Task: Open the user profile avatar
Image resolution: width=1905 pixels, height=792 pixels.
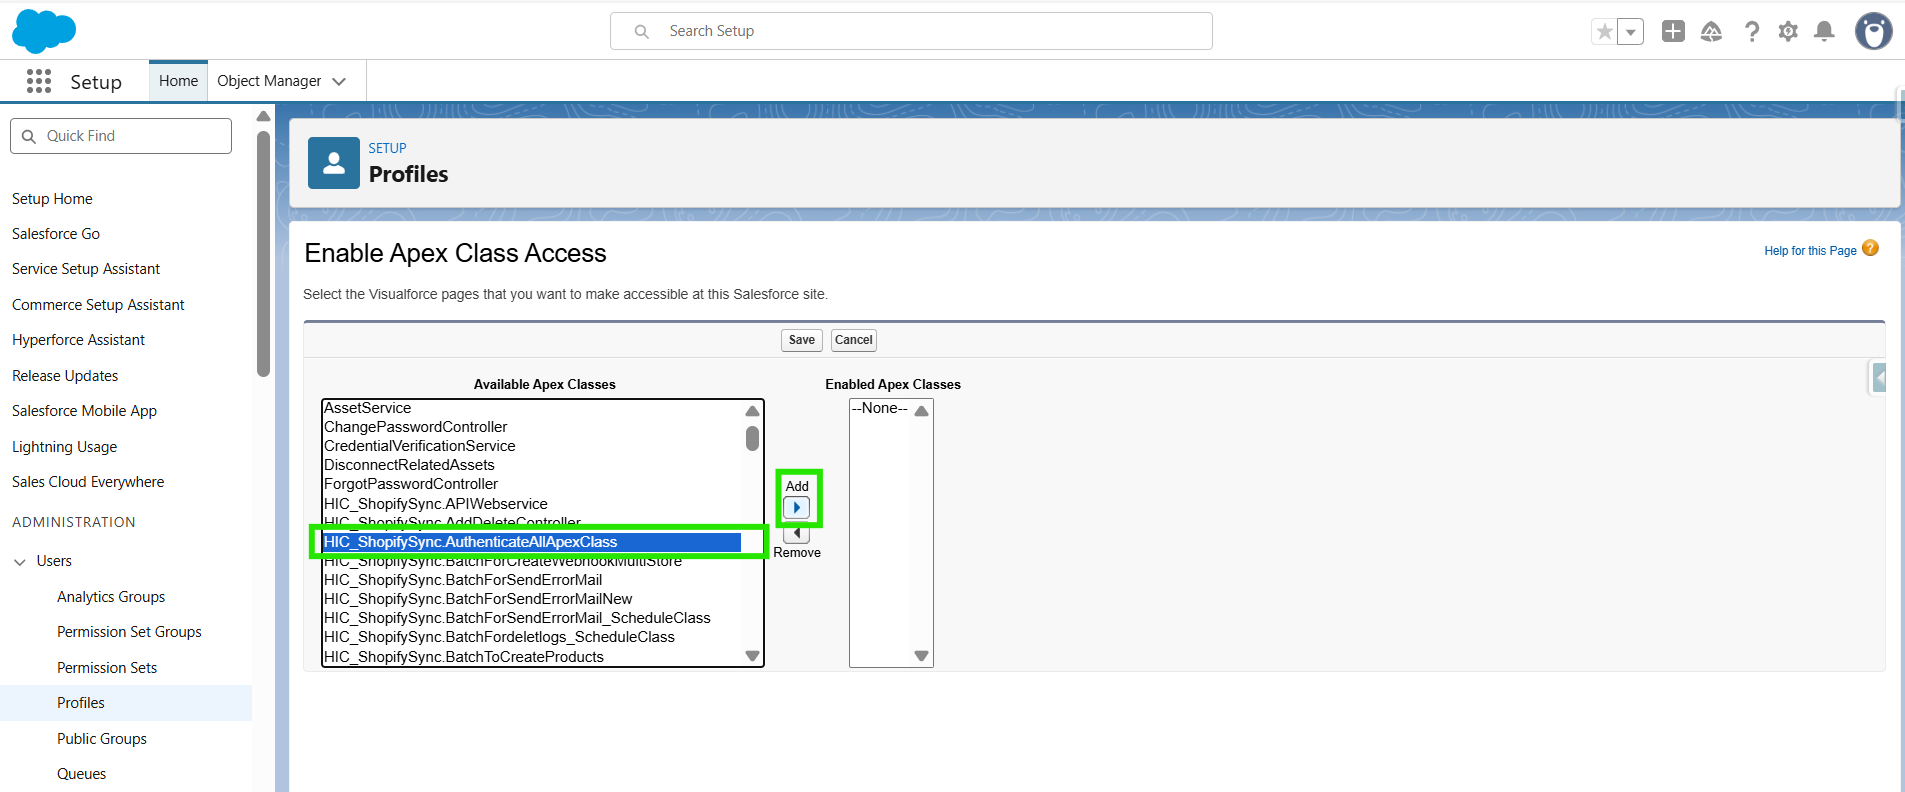Action: click(x=1873, y=32)
